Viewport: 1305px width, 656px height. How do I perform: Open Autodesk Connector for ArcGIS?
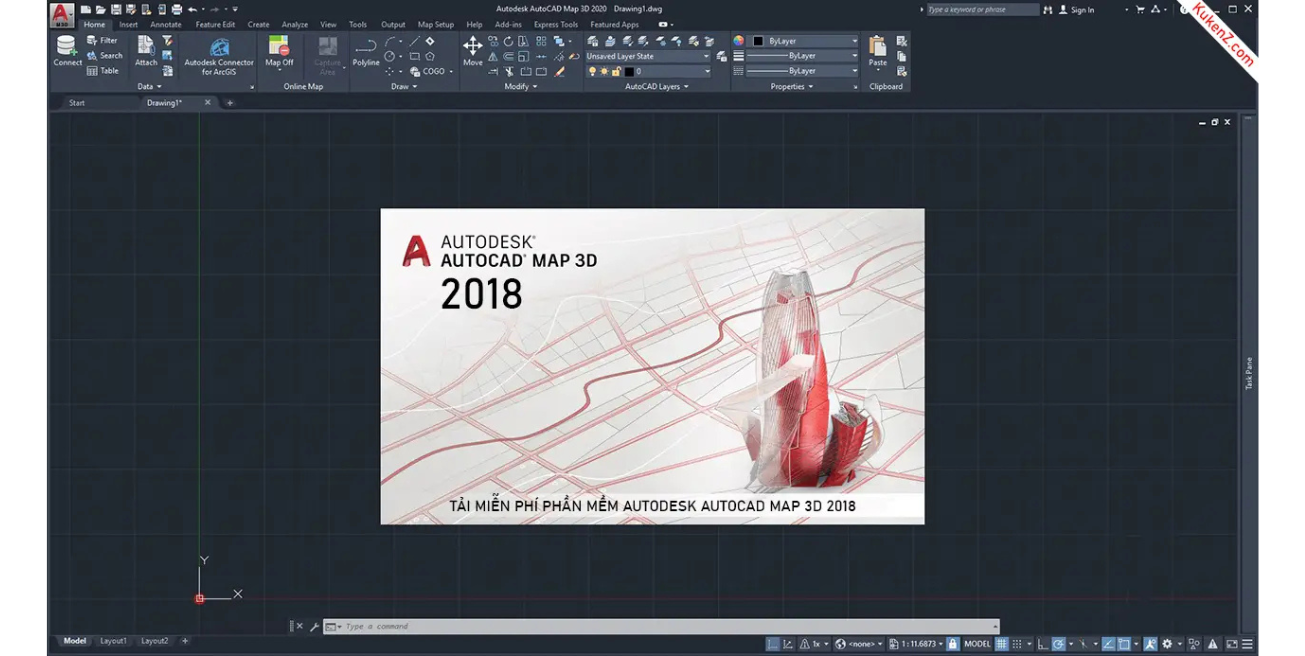(x=220, y=55)
